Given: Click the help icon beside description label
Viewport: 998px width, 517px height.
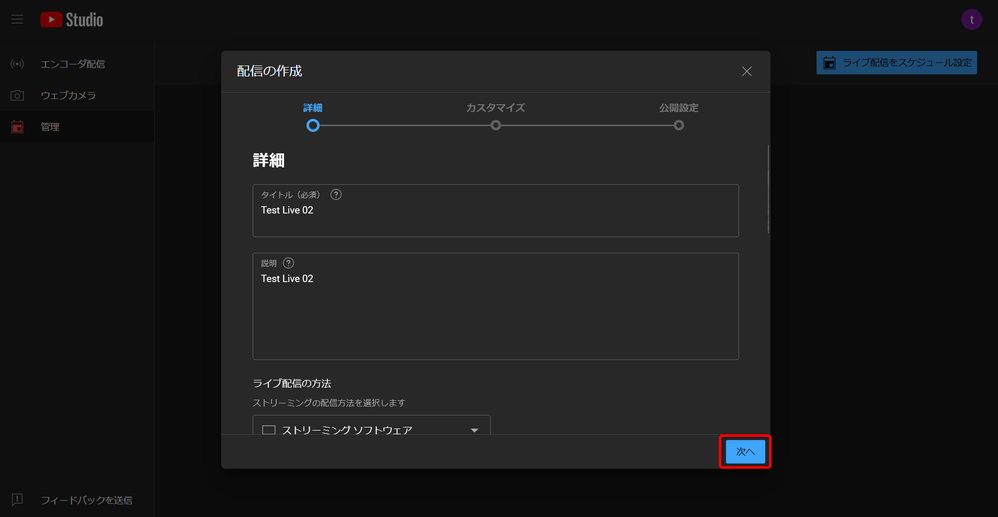Looking at the screenshot, I should click(288, 263).
